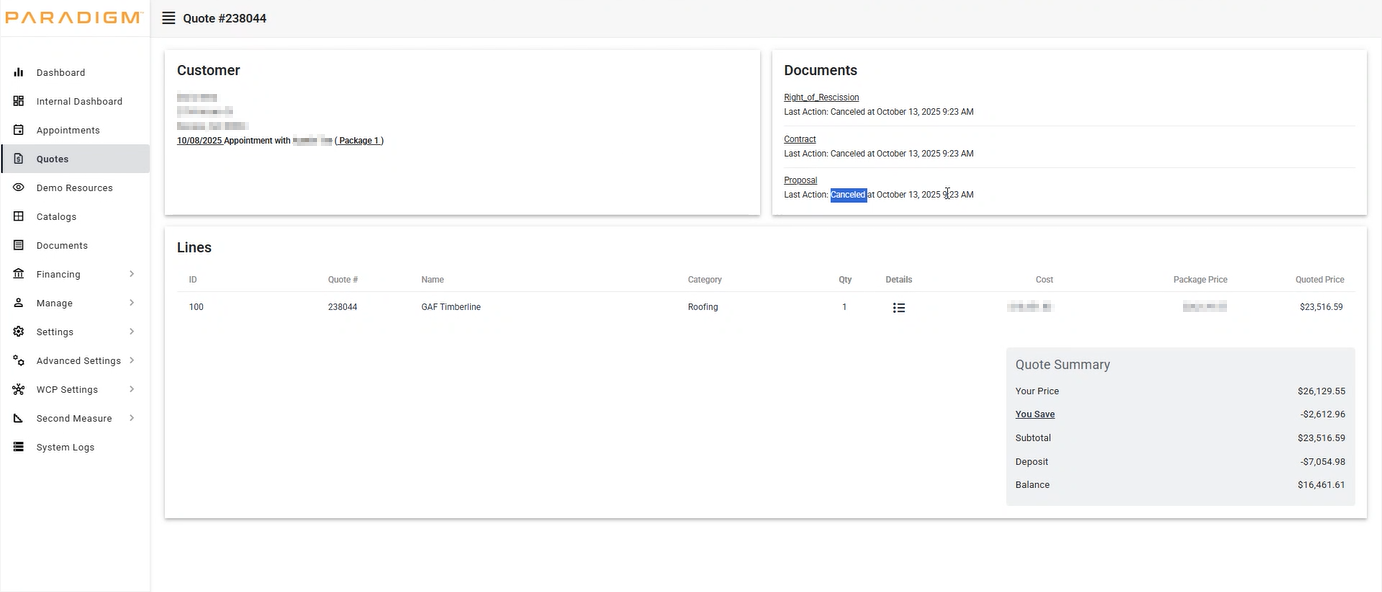The height and width of the screenshot is (592, 1382).
Task: Click the WCP Settings hub icon
Action: (18, 389)
